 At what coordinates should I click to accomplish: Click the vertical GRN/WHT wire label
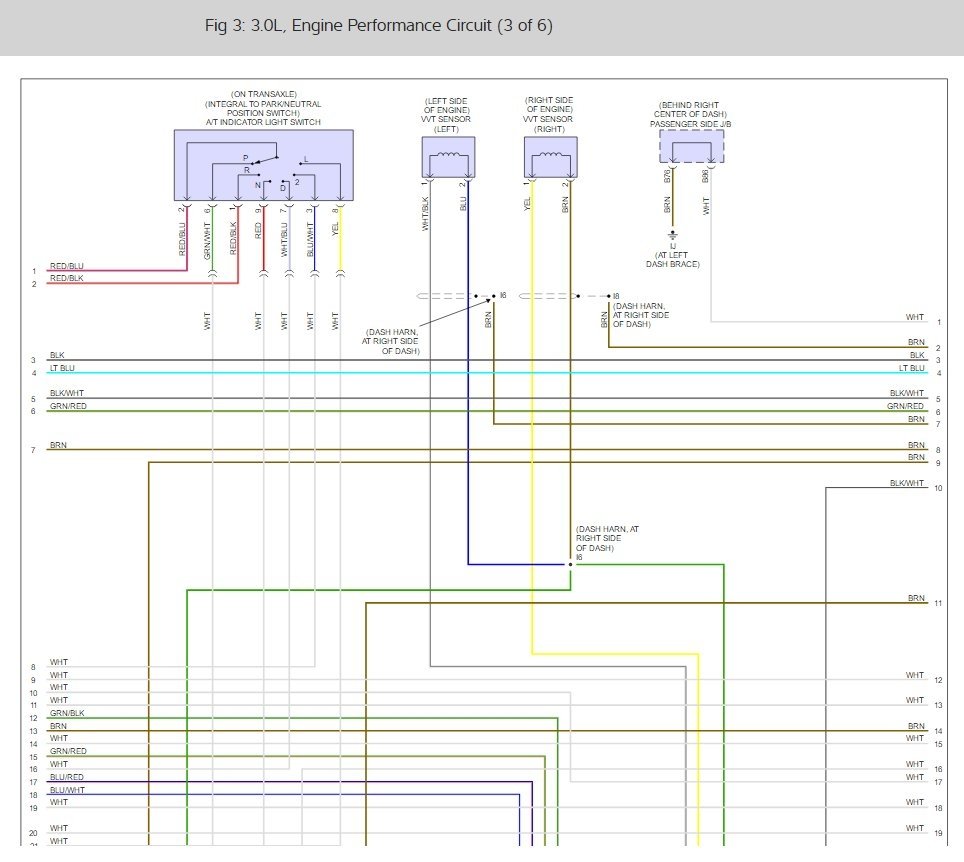point(207,241)
